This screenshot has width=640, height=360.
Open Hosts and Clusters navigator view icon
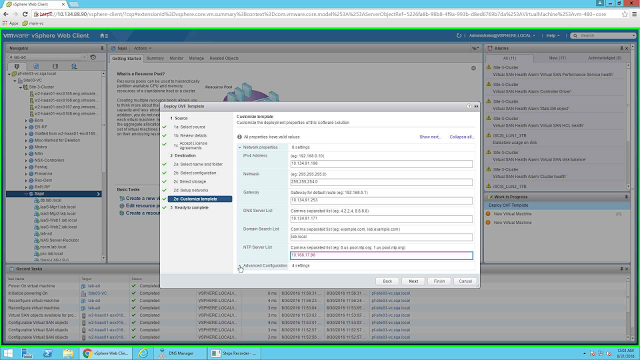click(17, 66)
